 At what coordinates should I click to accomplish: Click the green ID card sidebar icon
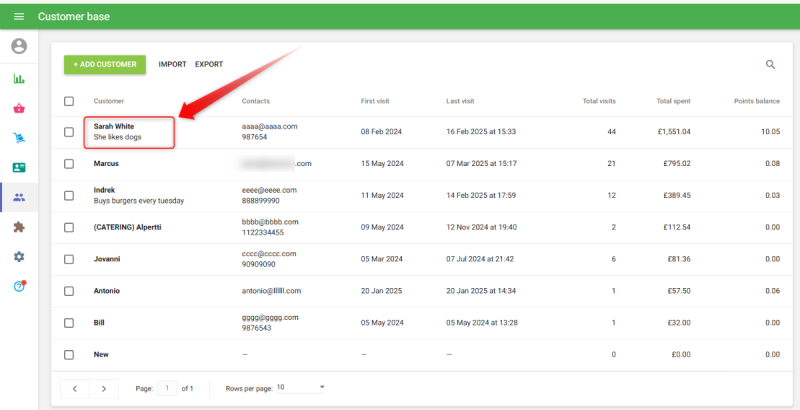19,168
